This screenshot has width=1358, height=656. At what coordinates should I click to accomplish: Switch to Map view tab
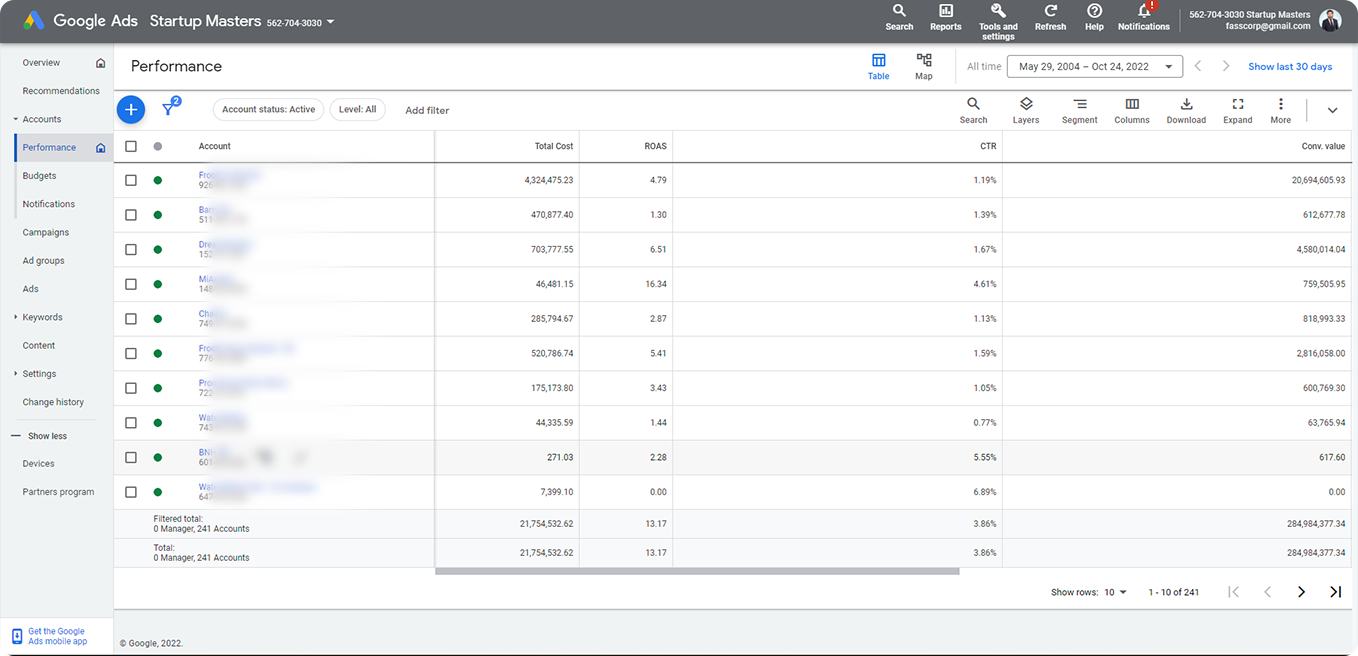click(923, 67)
